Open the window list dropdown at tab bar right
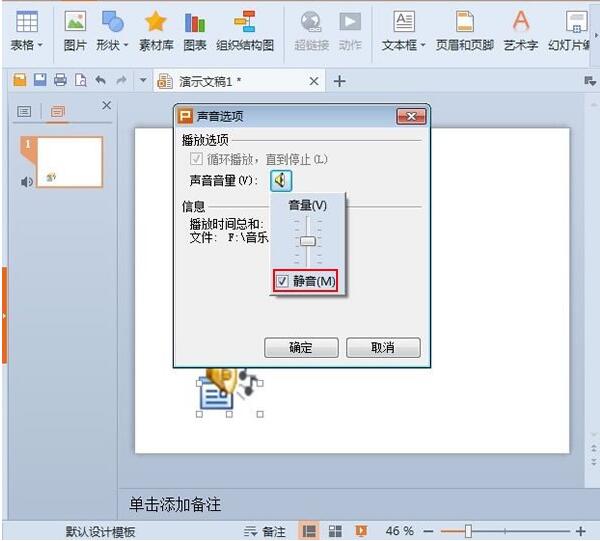The height and width of the screenshot is (541, 600). [590, 81]
